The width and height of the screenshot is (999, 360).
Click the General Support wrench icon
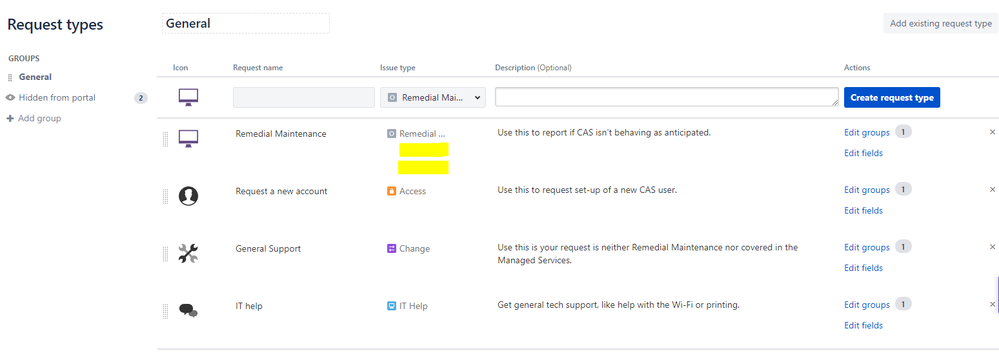click(188, 254)
